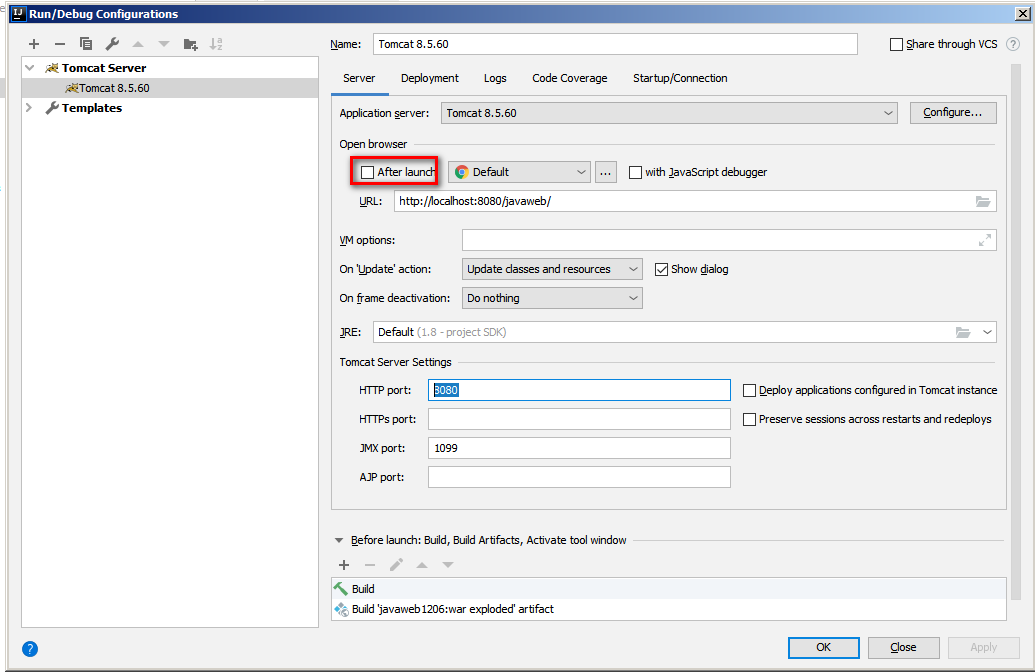Image resolution: width=1035 pixels, height=672 pixels.
Task: Select Tomcat 8.5.60 configuration in tree
Action: click(x=170, y=88)
